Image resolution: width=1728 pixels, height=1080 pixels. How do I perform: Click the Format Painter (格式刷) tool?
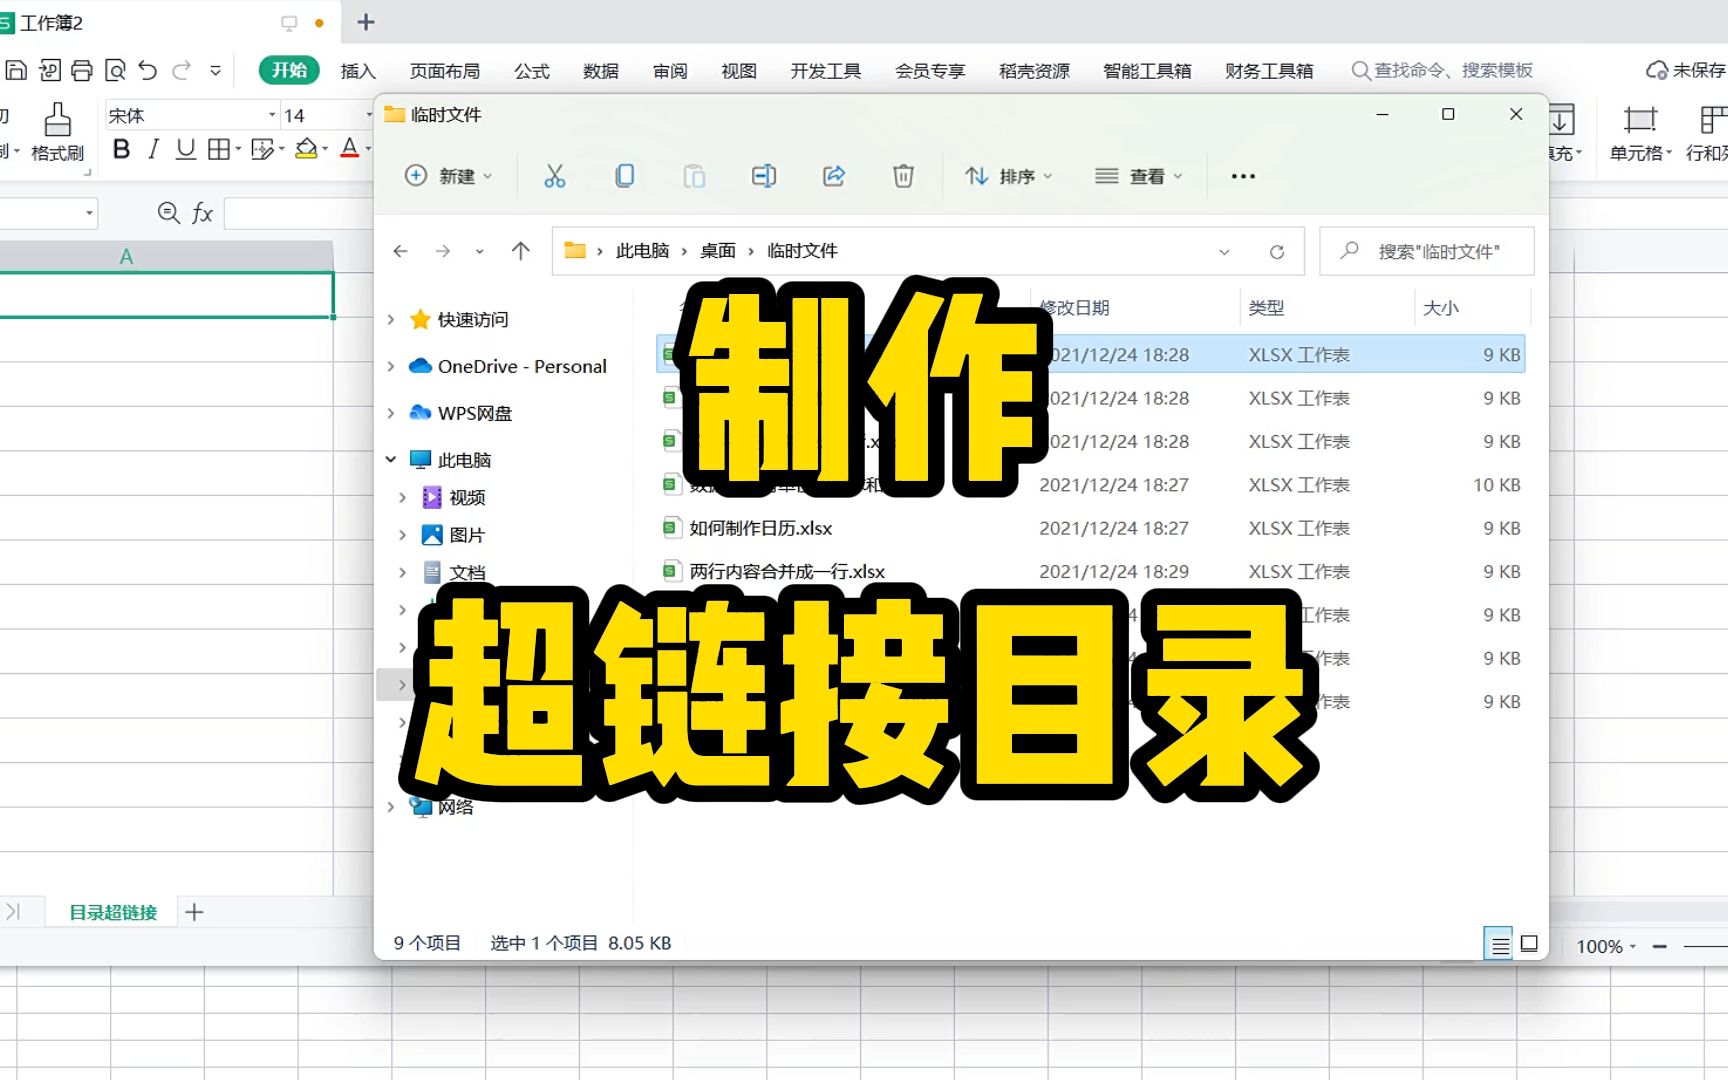click(x=57, y=133)
